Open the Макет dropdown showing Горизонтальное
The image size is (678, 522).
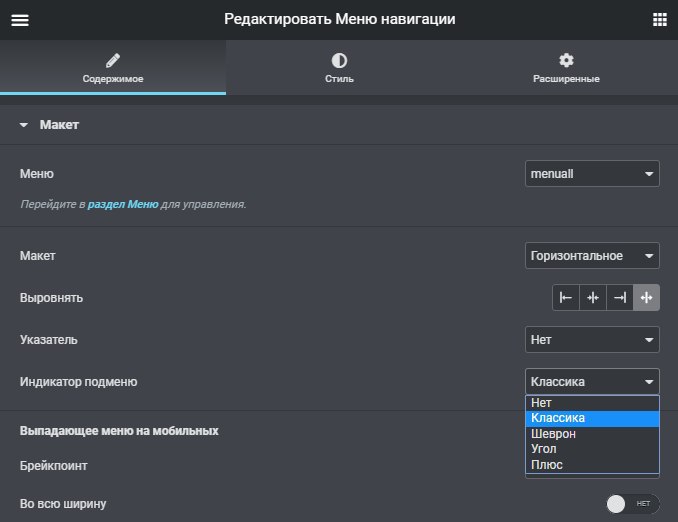click(x=592, y=256)
